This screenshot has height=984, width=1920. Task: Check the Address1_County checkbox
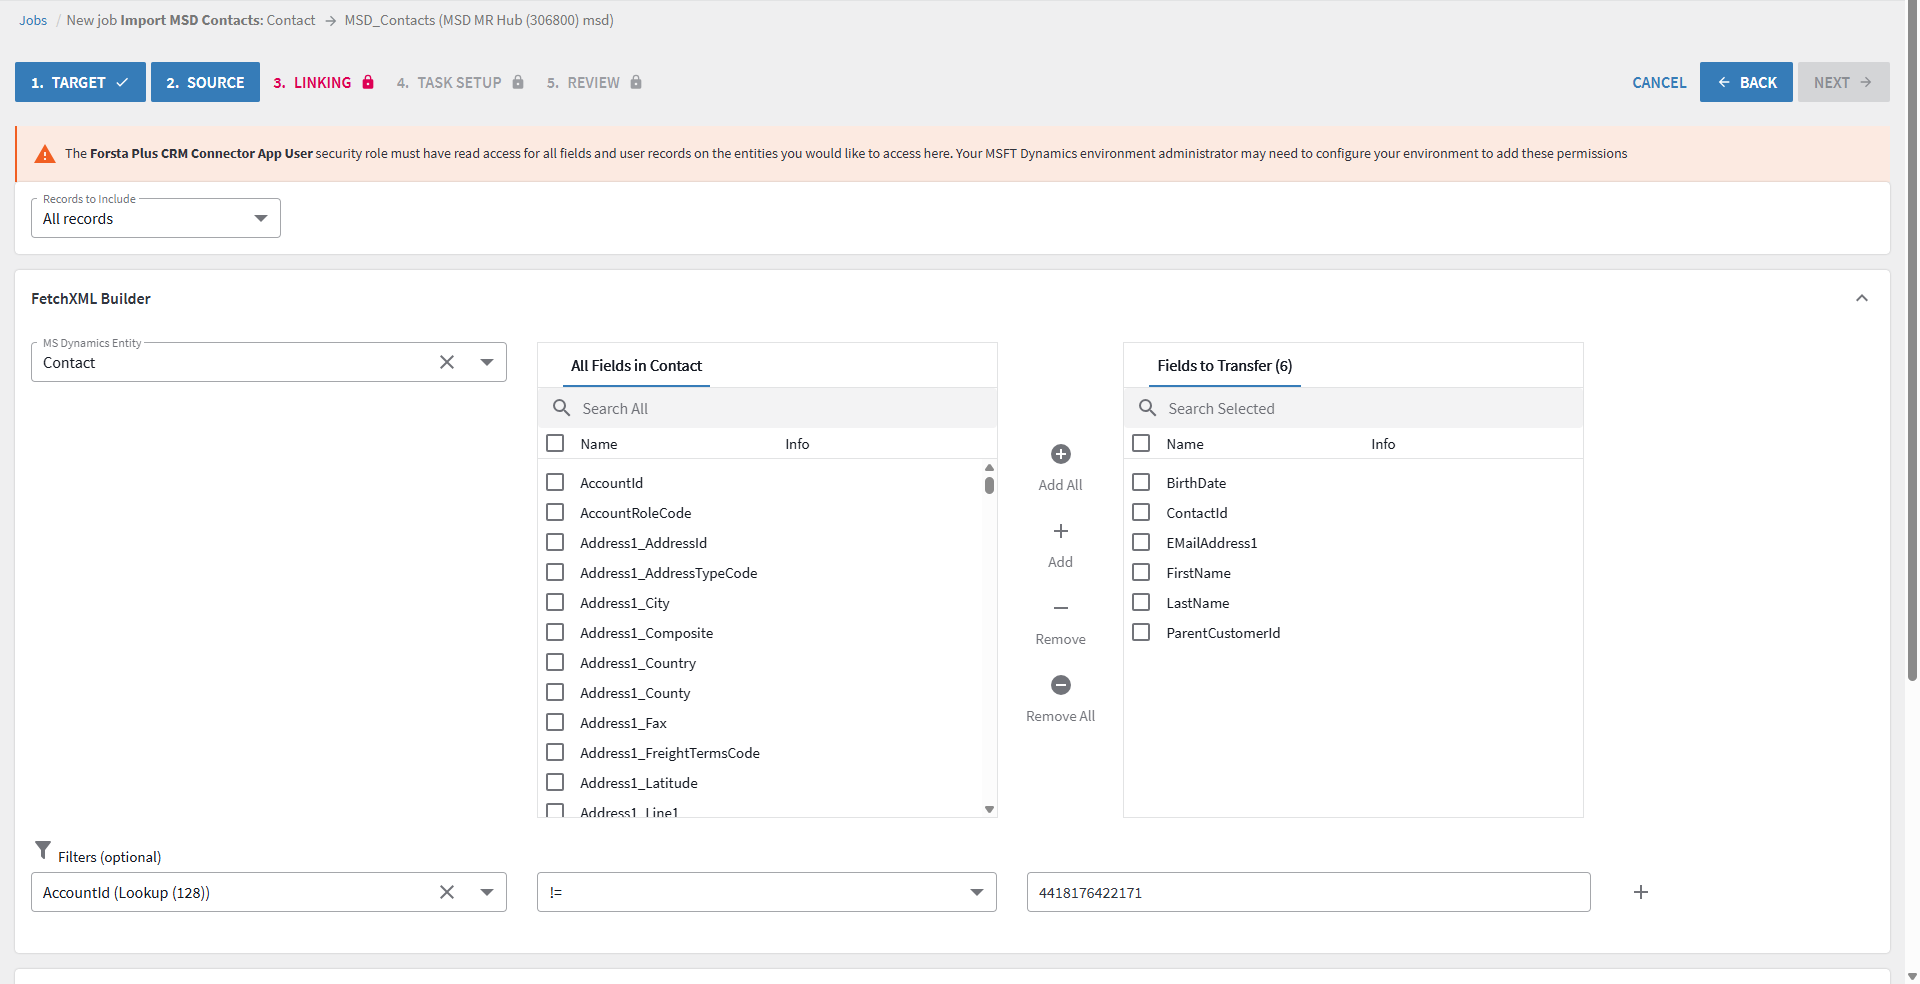(x=555, y=692)
